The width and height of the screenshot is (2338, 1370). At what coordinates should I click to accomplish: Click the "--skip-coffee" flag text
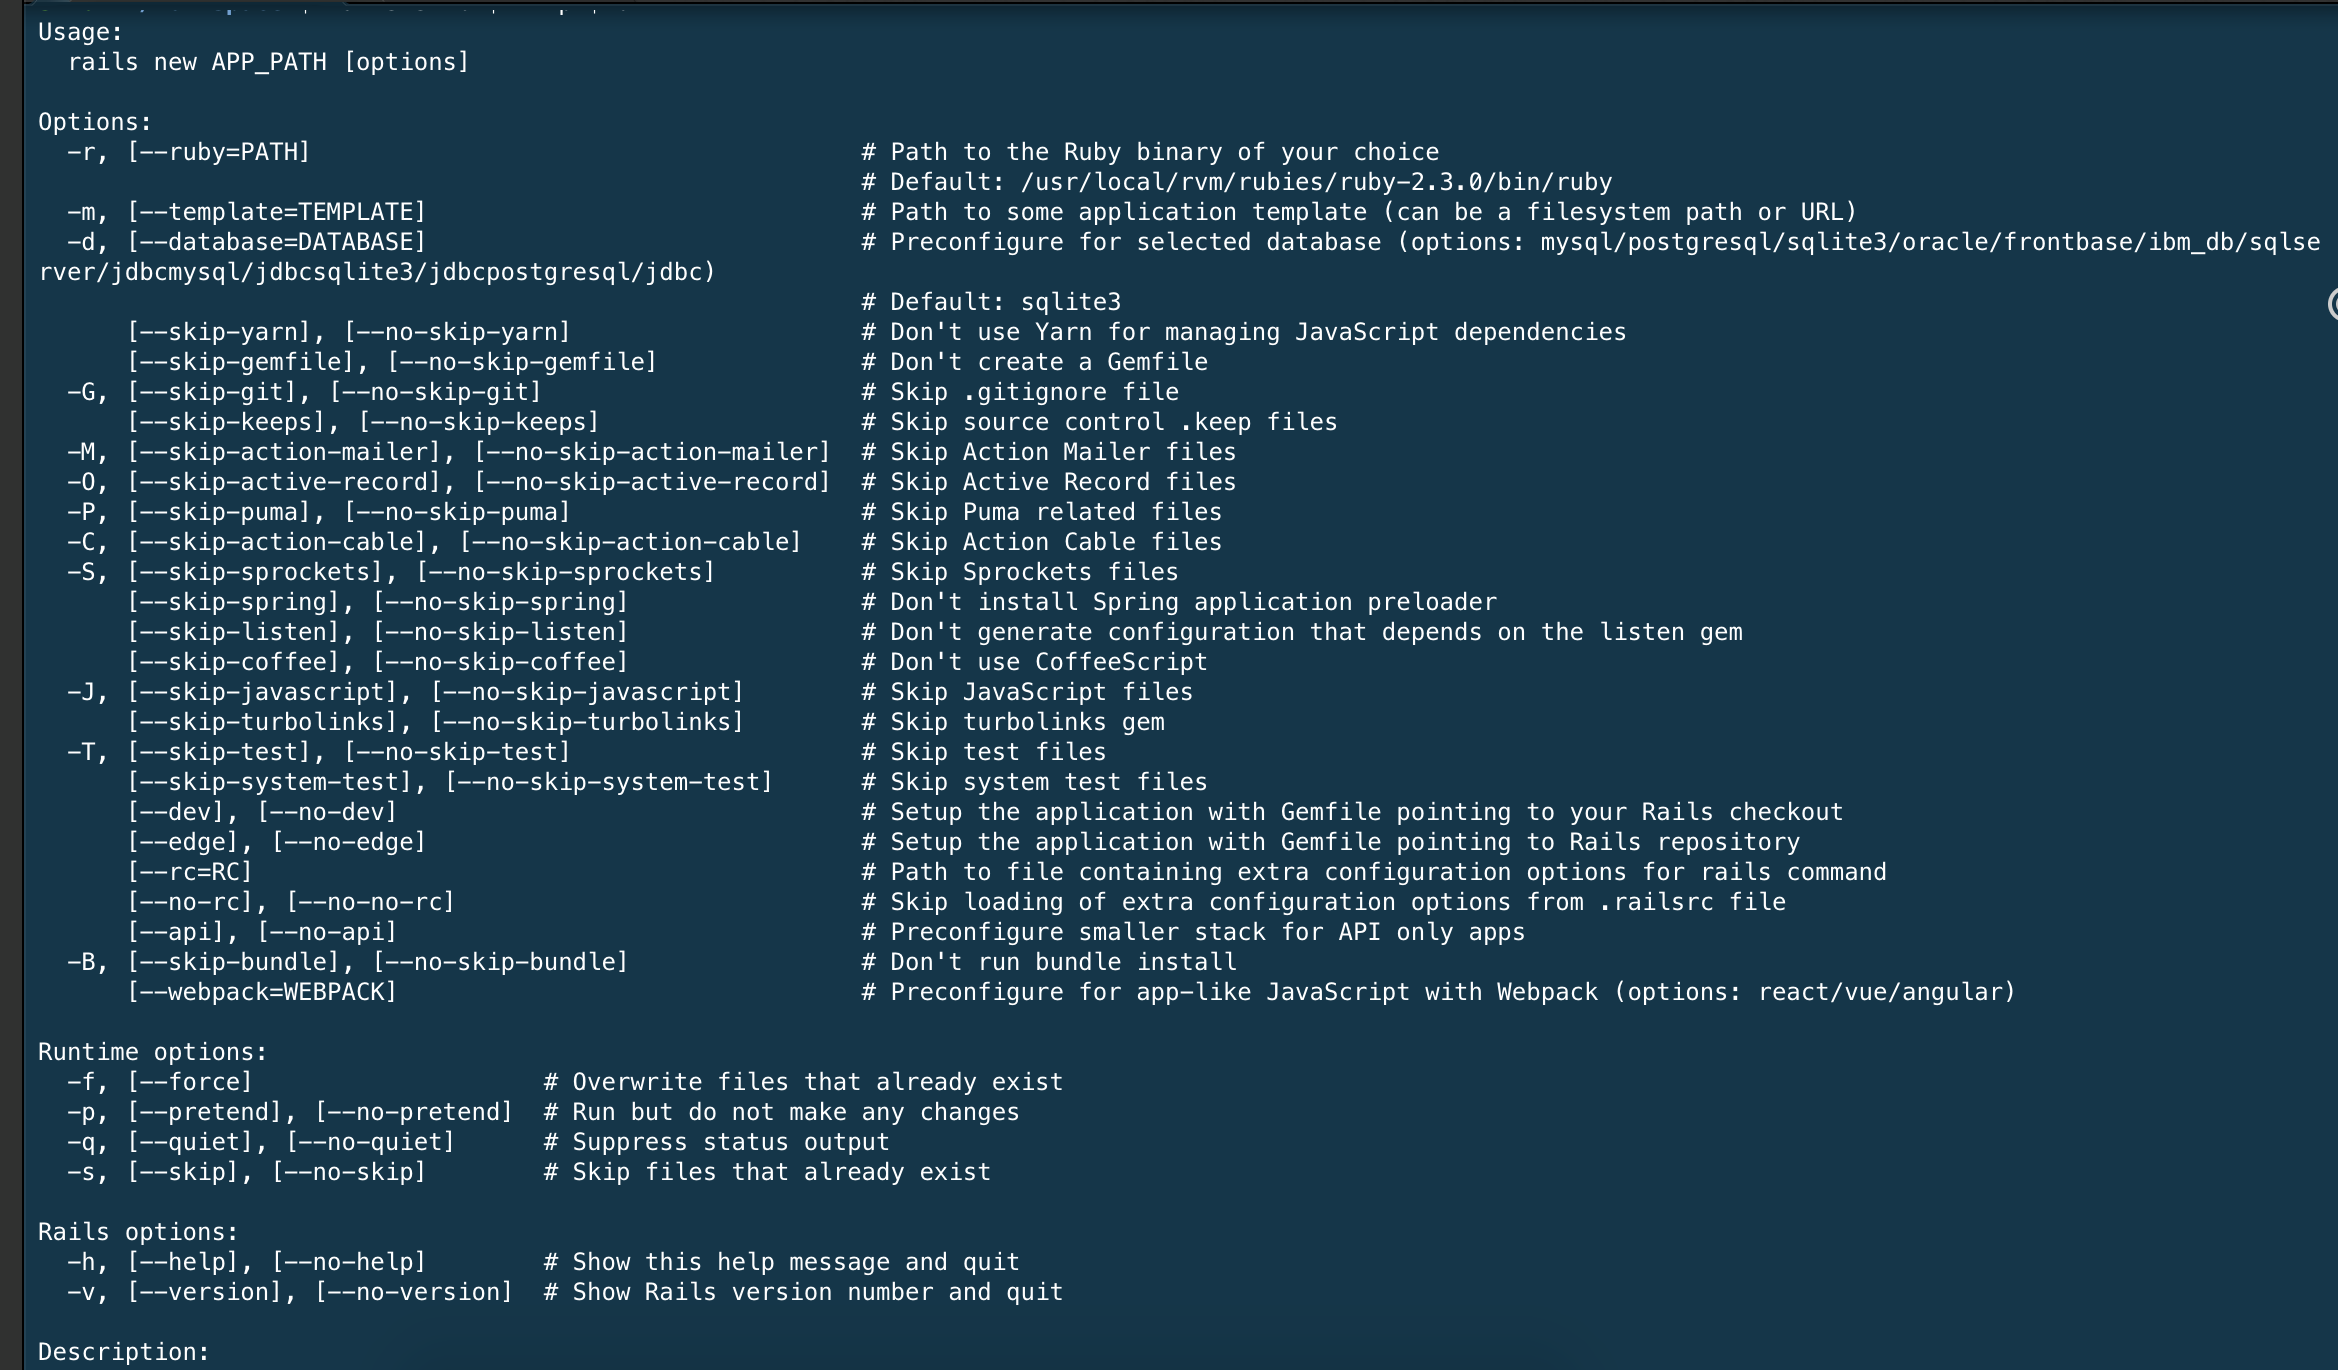pyautogui.click(x=241, y=662)
